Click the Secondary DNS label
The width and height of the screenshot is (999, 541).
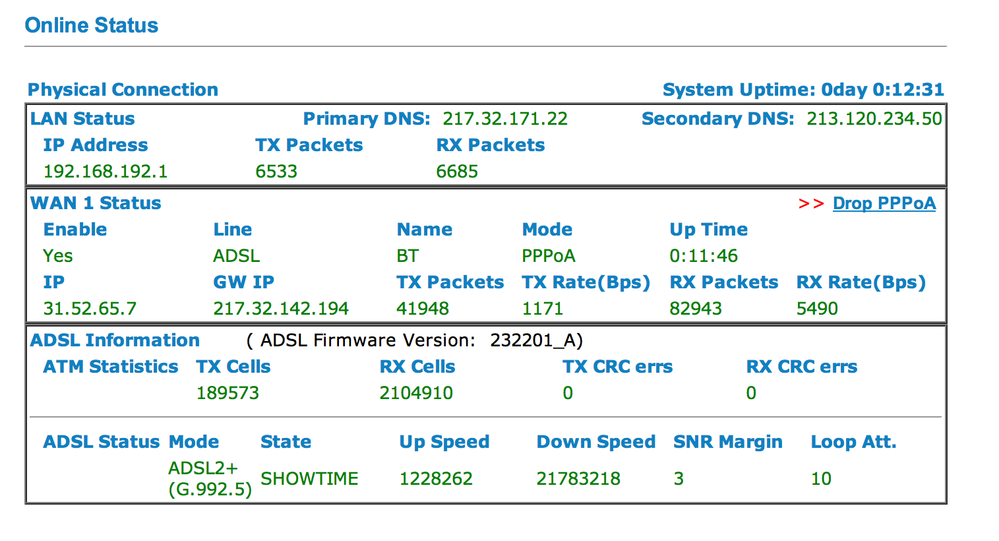pyautogui.click(x=718, y=119)
